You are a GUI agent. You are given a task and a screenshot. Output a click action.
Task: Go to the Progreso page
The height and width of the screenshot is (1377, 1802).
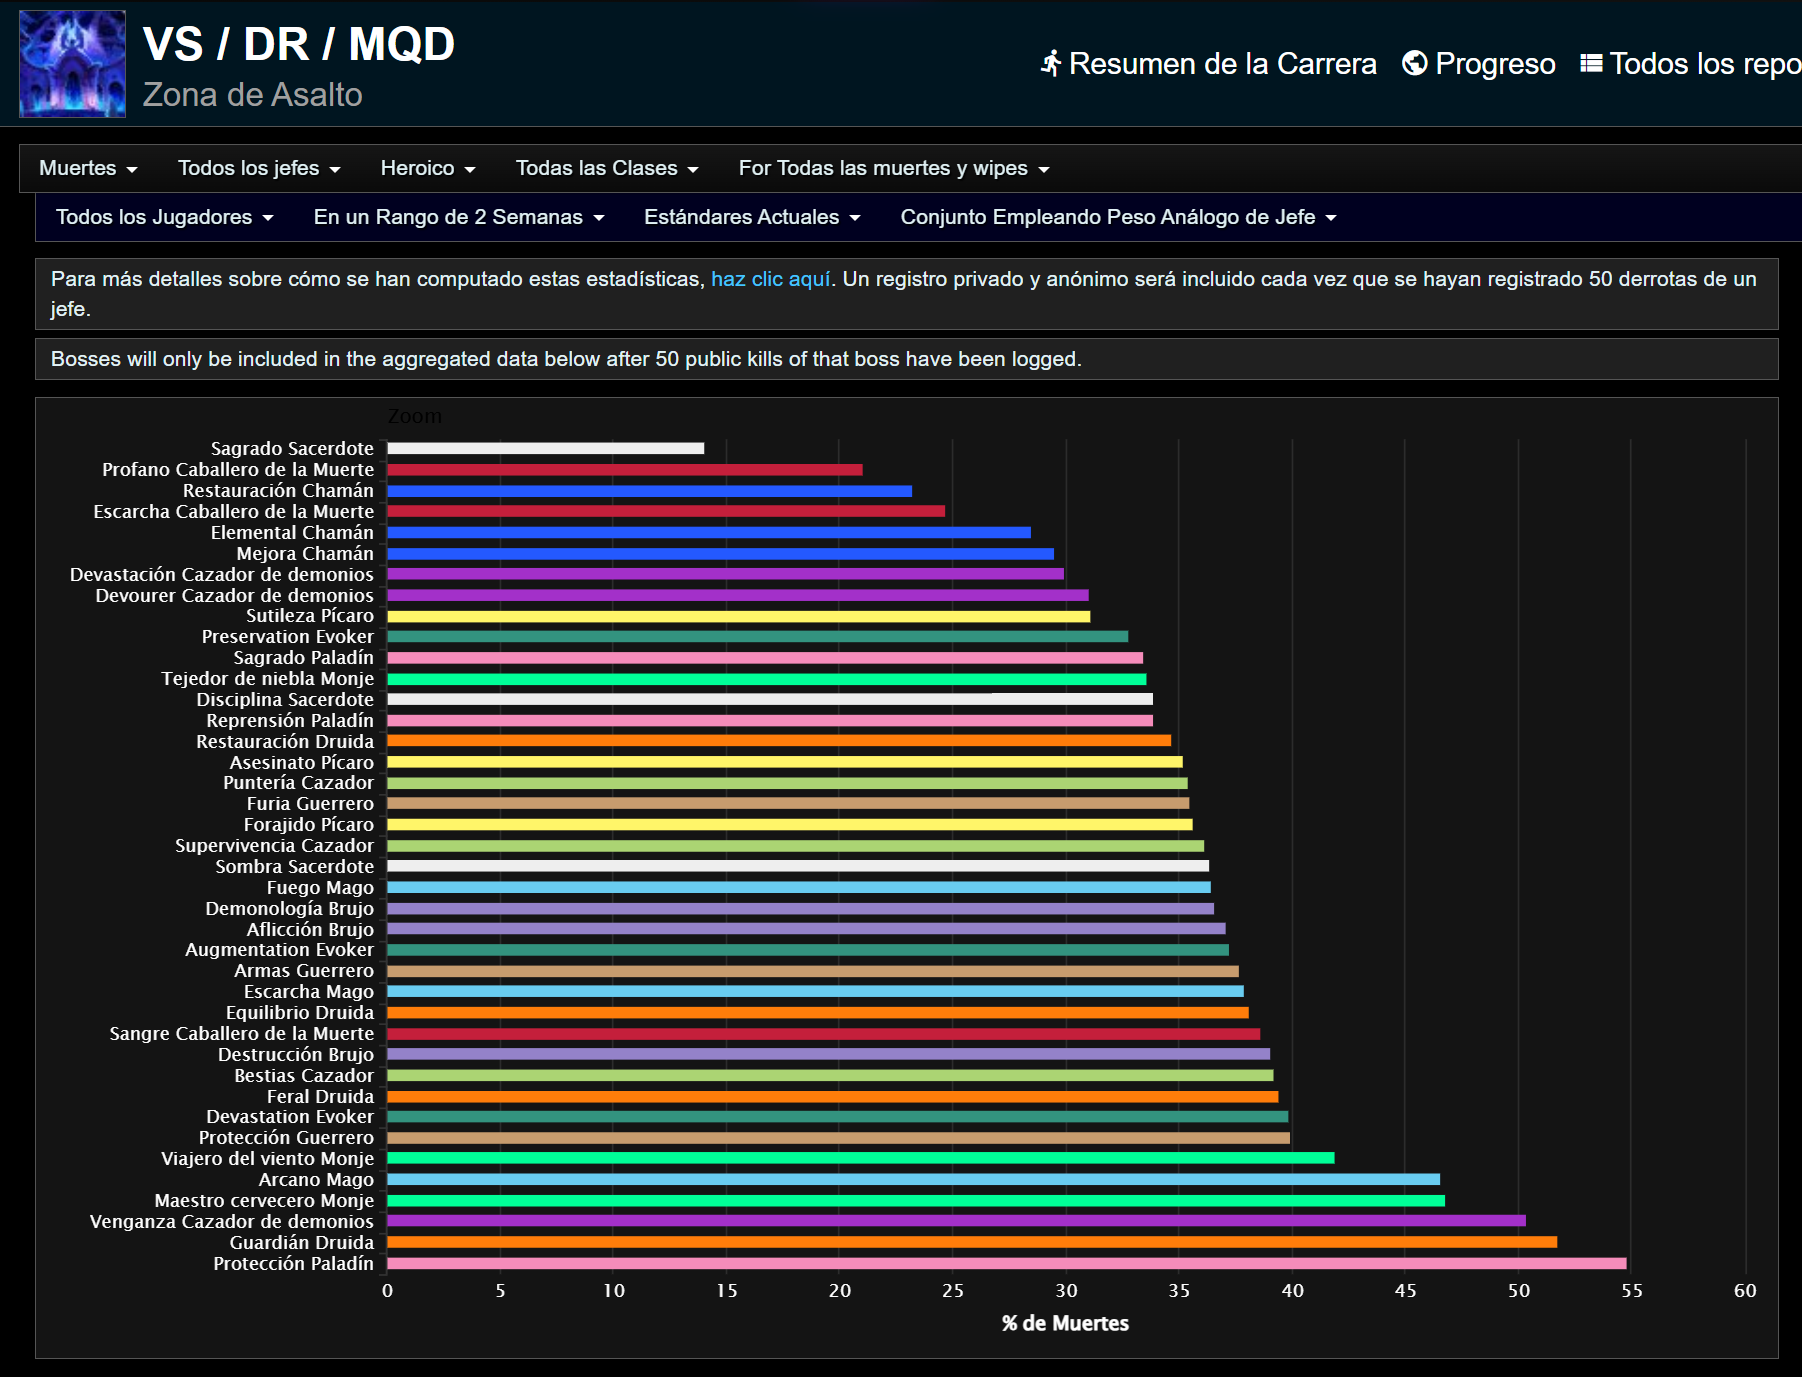coord(1494,64)
